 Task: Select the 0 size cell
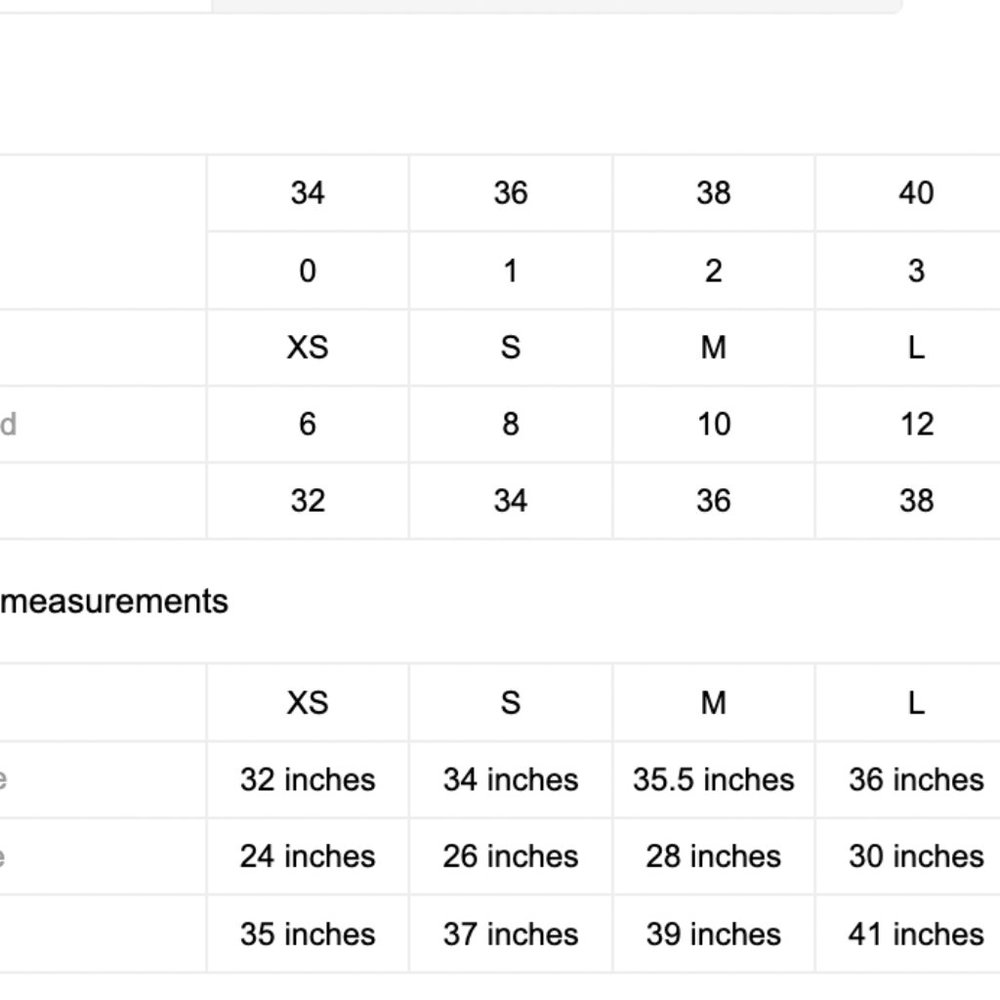[307, 270]
